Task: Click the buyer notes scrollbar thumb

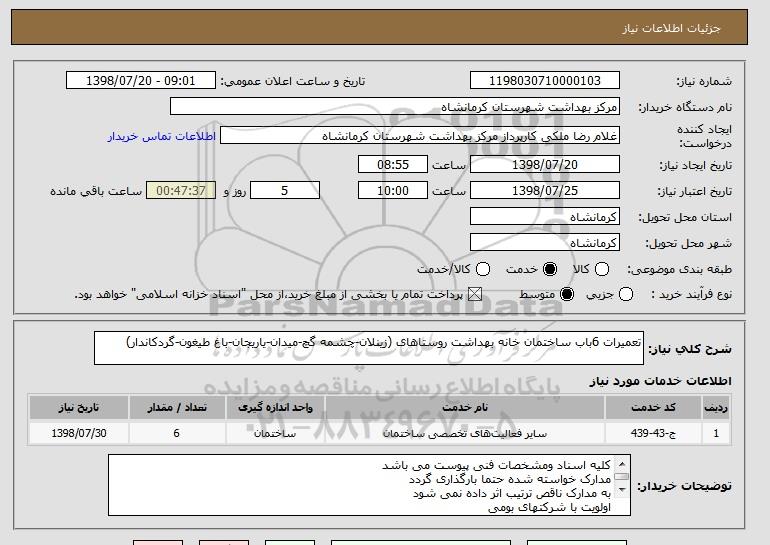Action: 622,476
